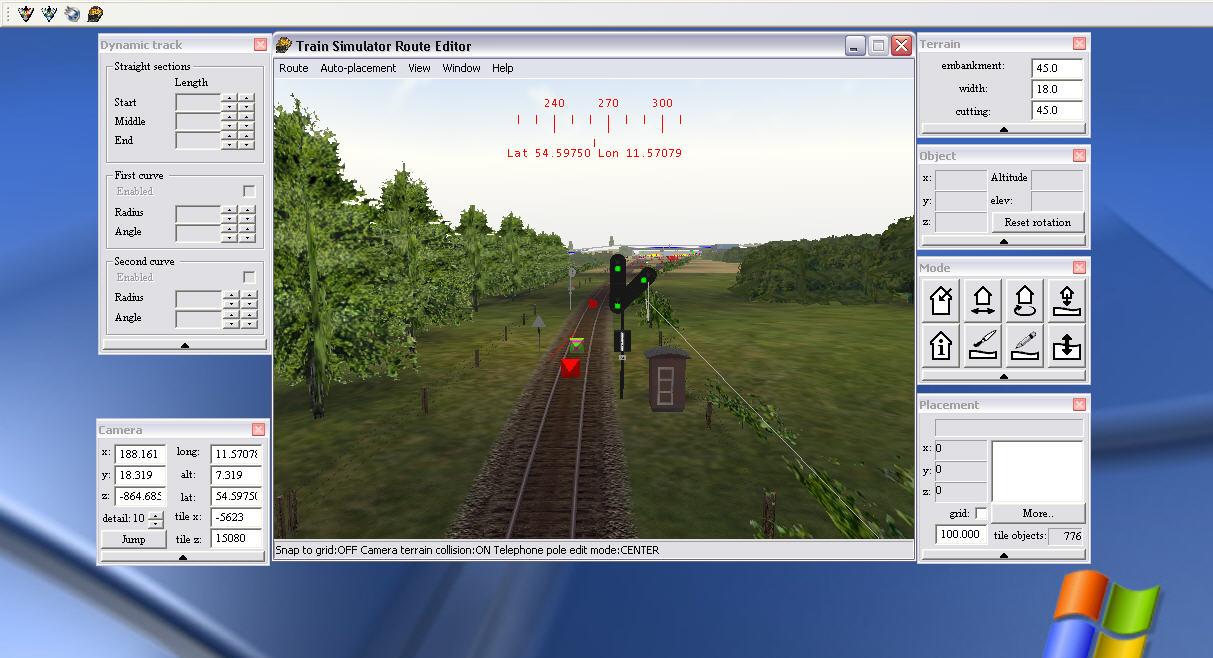Click the compass heading 270 label
Screen dimensions: 1213x658
pos(608,103)
